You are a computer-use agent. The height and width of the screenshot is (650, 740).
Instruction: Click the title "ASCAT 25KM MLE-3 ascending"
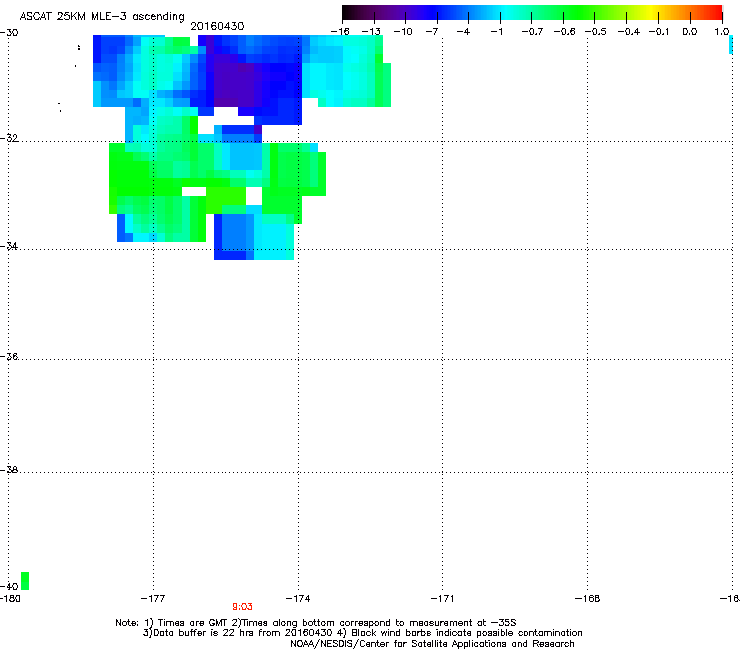point(102,16)
